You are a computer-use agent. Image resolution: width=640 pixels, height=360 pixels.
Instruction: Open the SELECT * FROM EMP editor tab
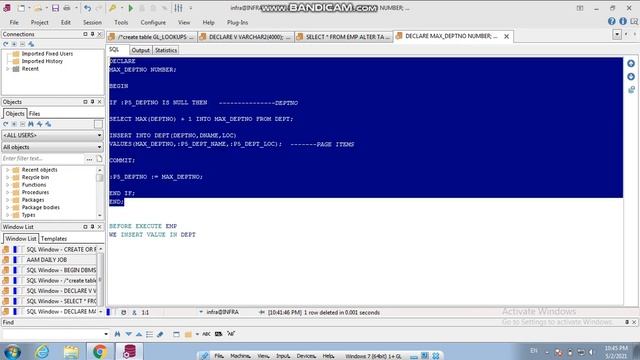coord(344,37)
